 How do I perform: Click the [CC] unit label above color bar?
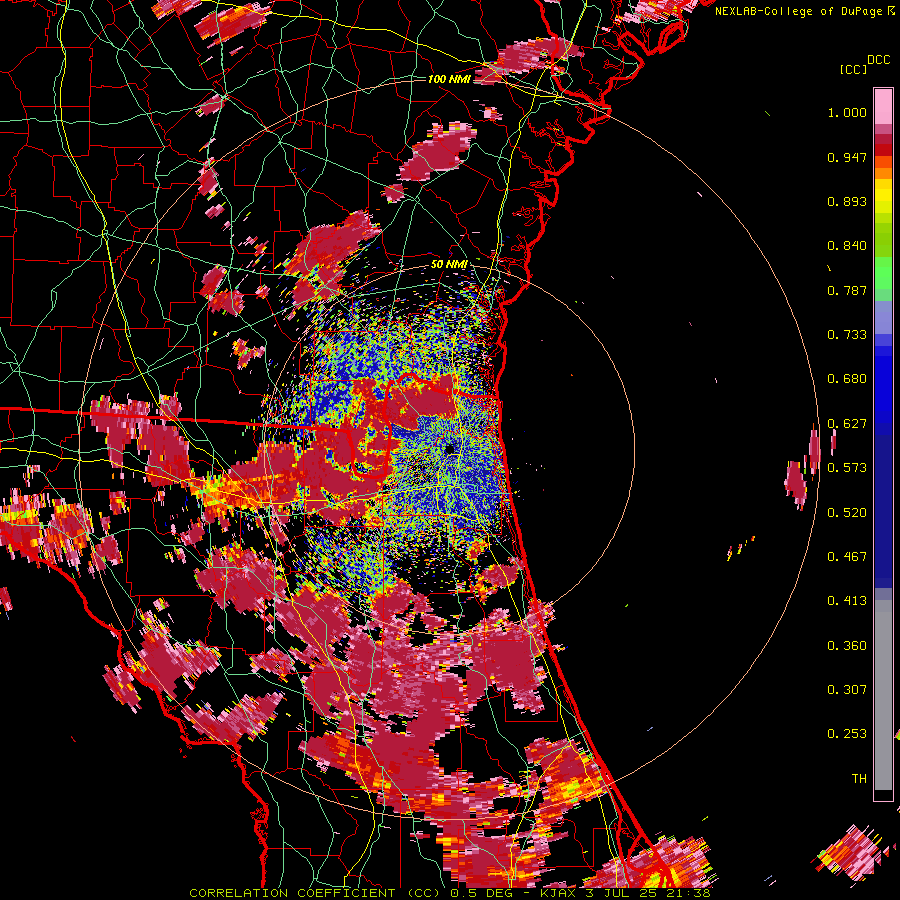854,70
